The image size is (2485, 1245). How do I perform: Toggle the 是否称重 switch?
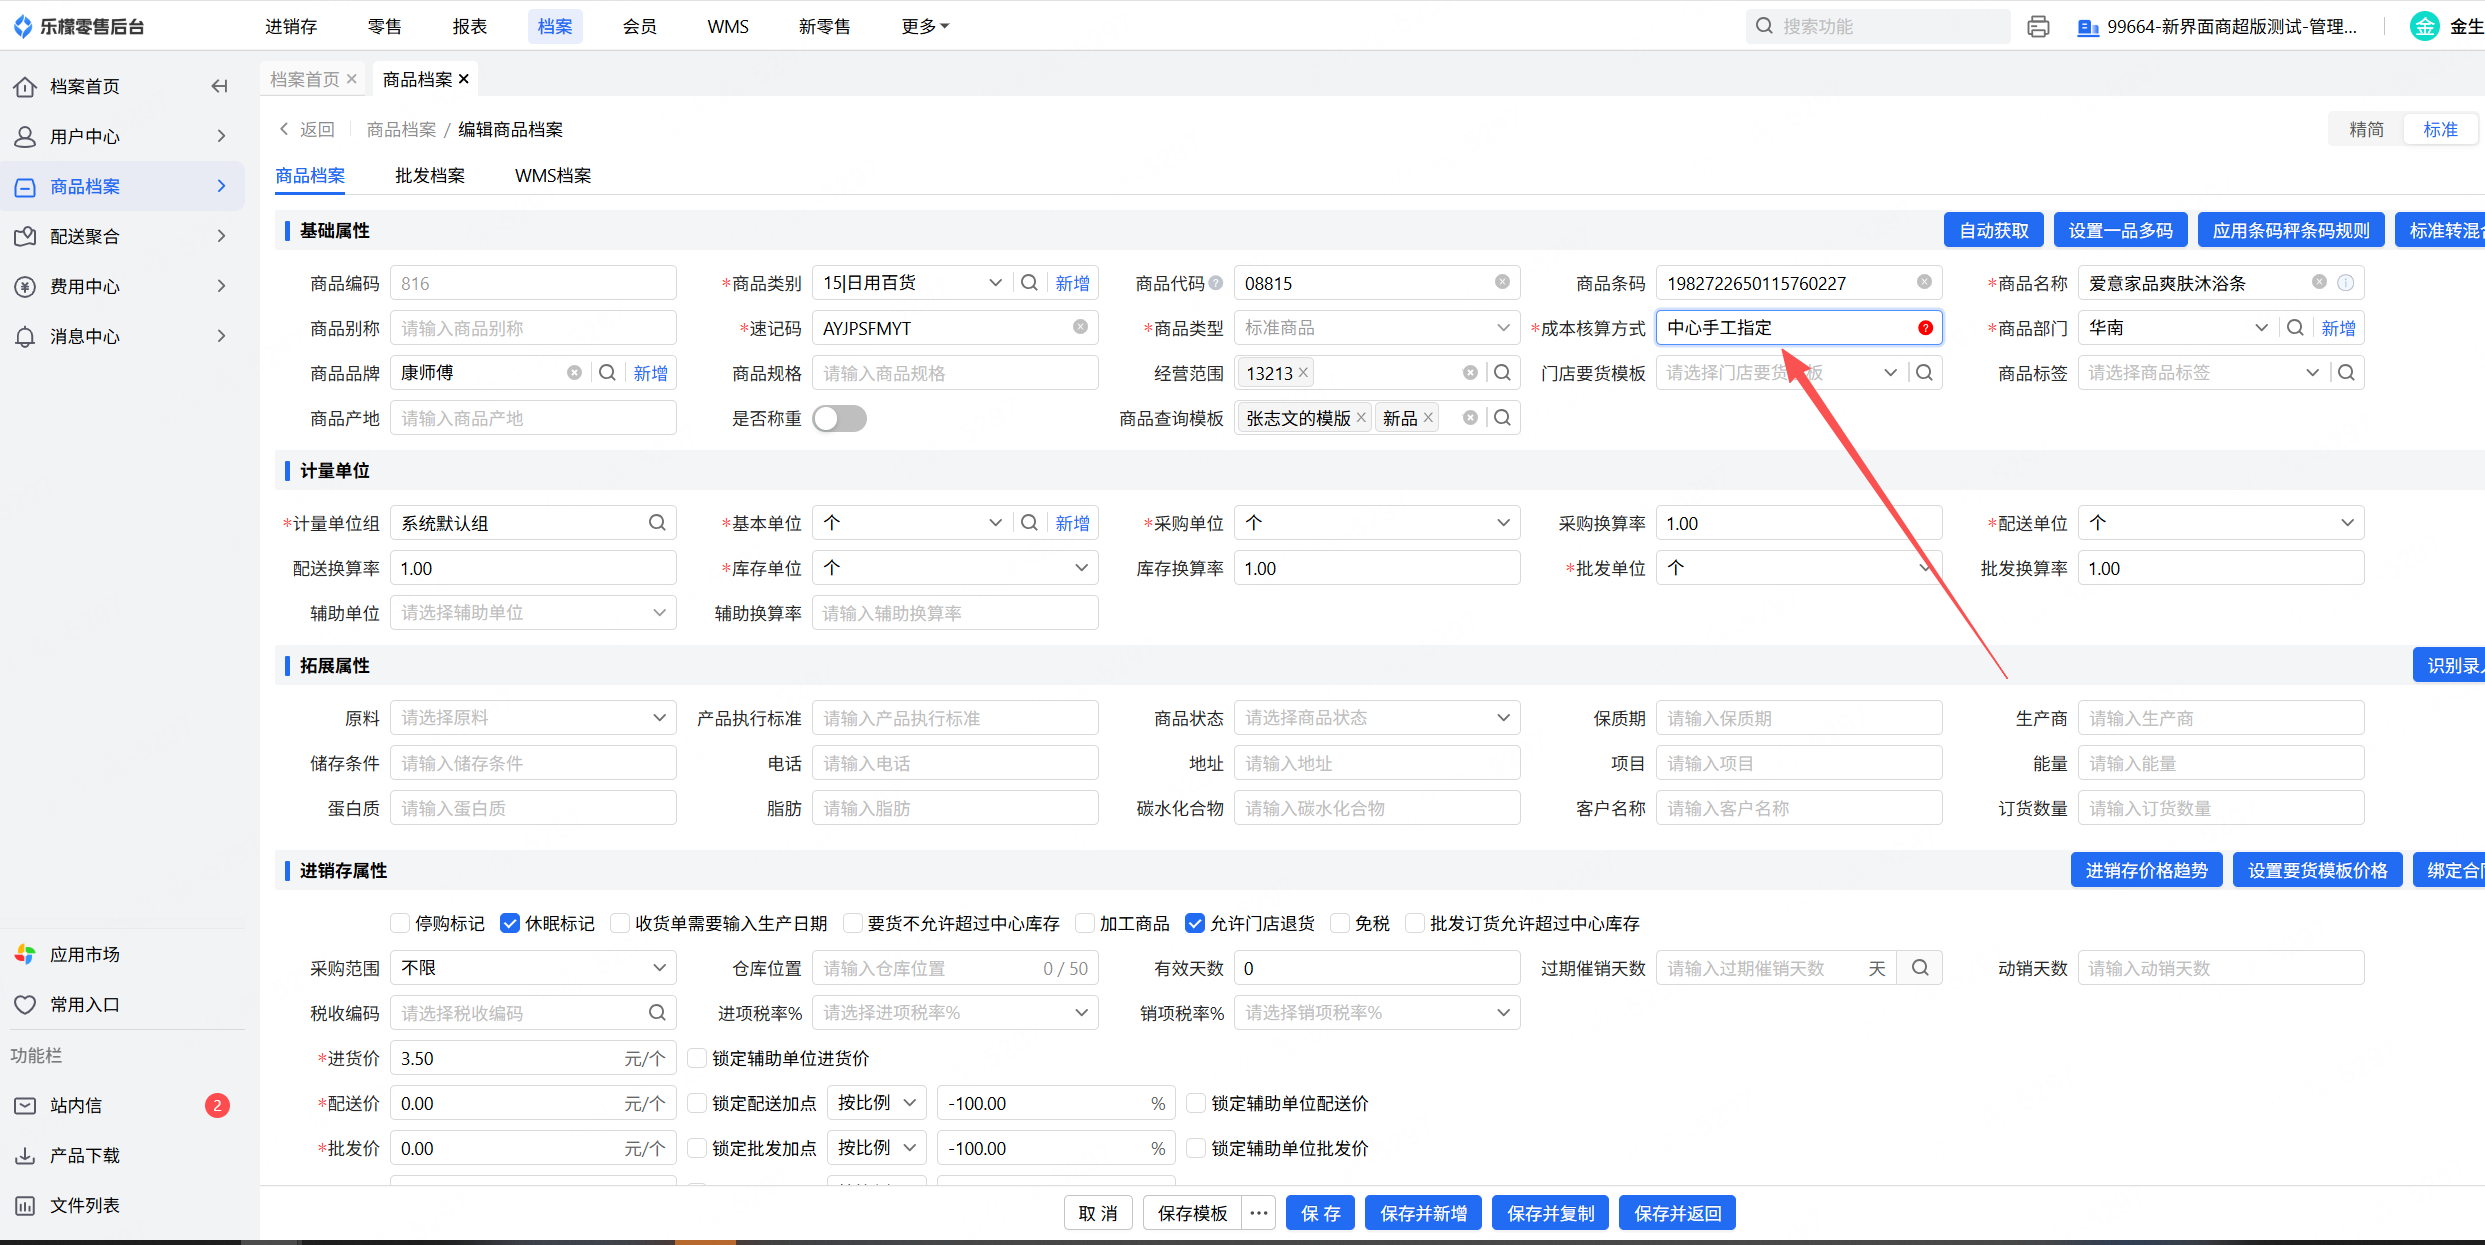click(x=839, y=418)
